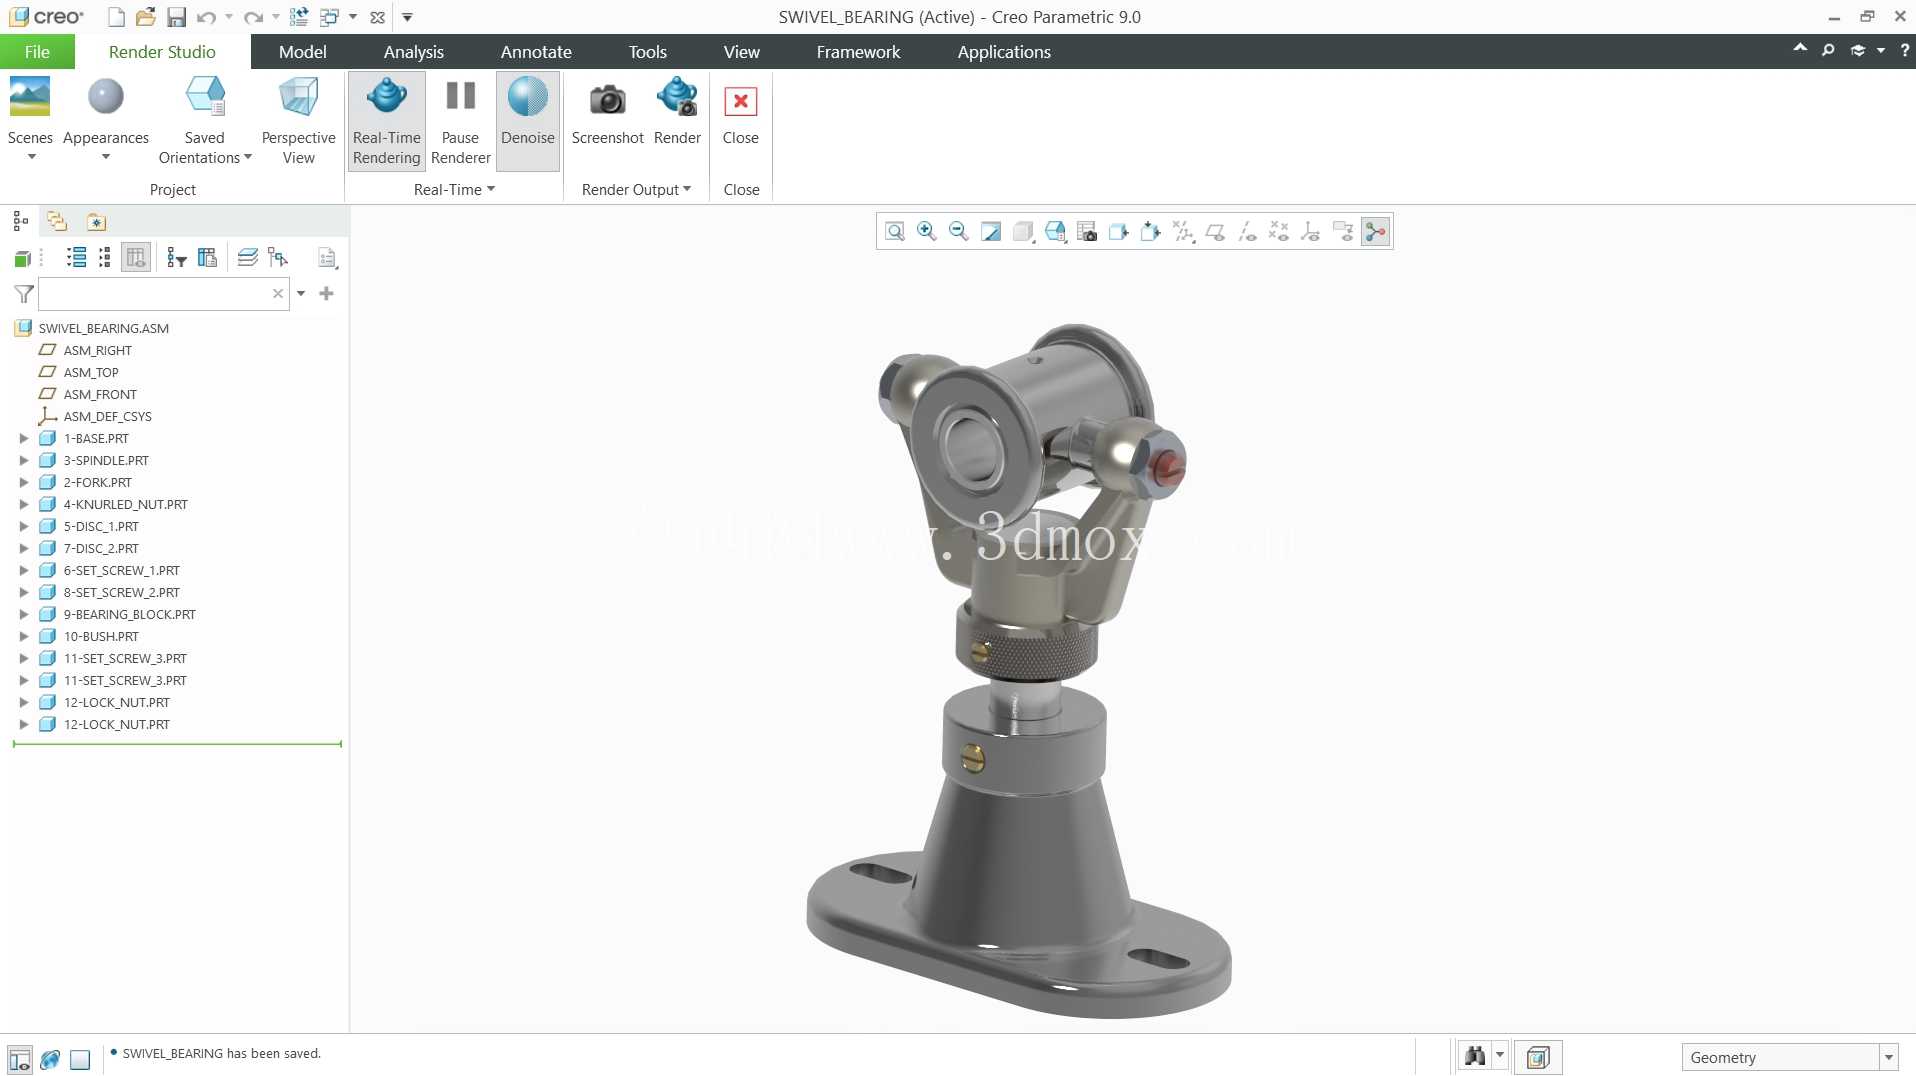
Task: Open Saved Orientations cube in graphics toolbar
Action: point(1055,232)
